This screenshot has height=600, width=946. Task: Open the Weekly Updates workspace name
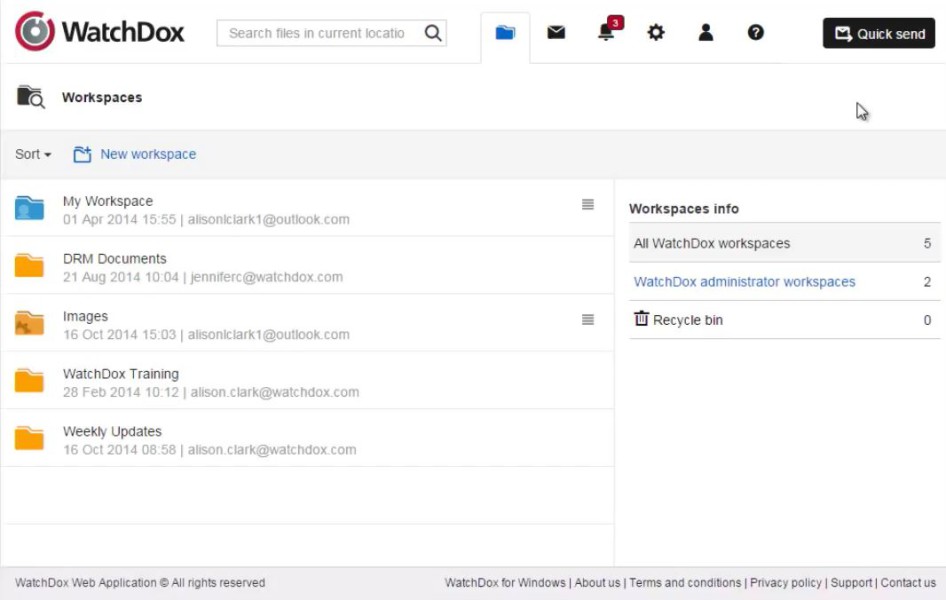(112, 432)
